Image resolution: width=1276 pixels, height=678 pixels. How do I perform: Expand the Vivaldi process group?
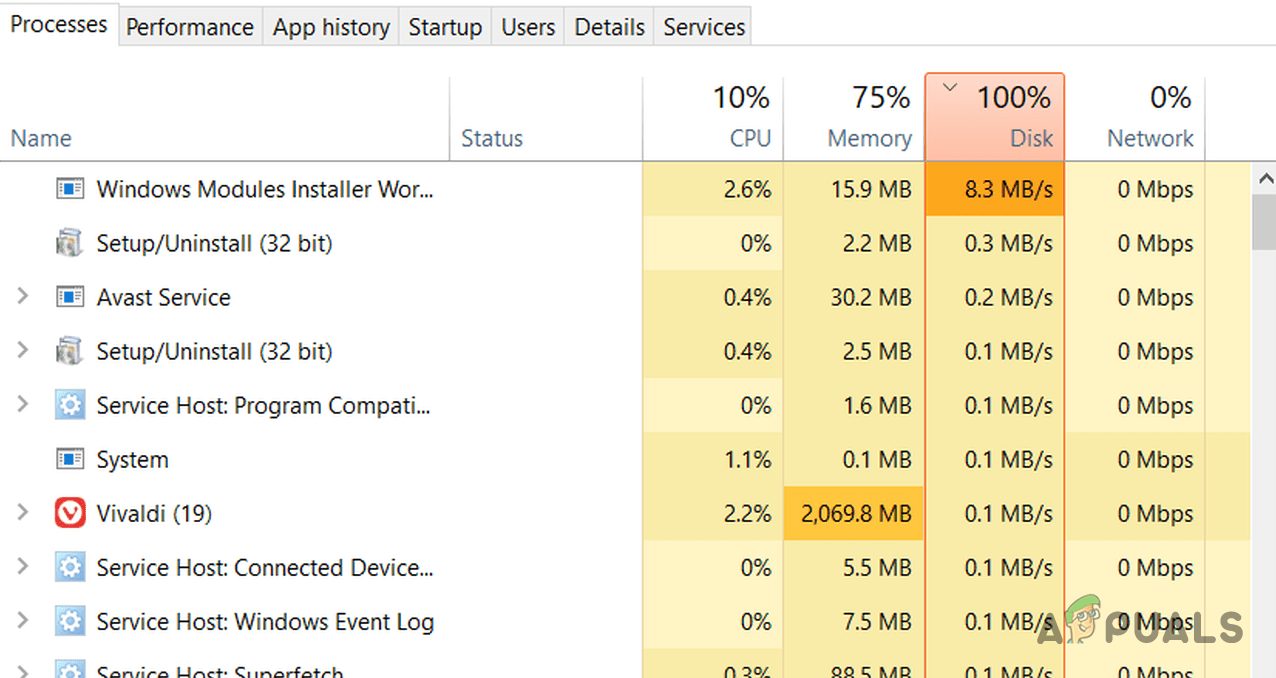(x=22, y=513)
